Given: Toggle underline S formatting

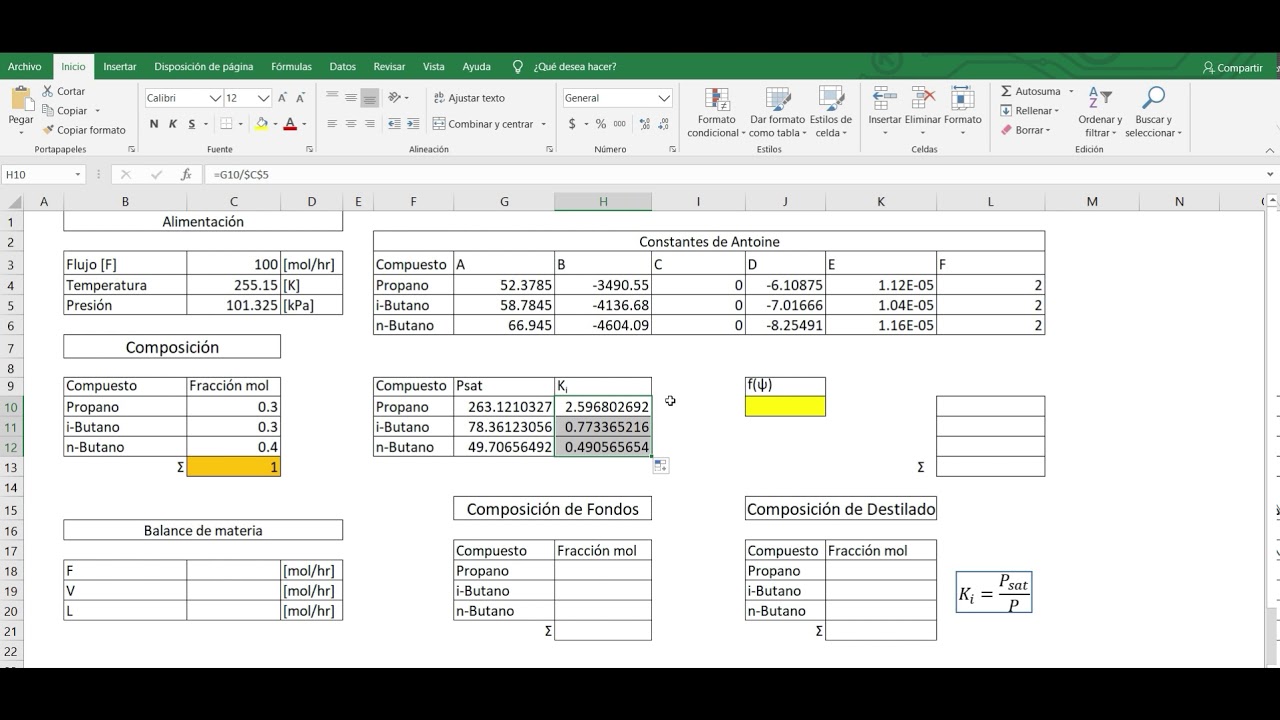Looking at the screenshot, I should coord(191,124).
